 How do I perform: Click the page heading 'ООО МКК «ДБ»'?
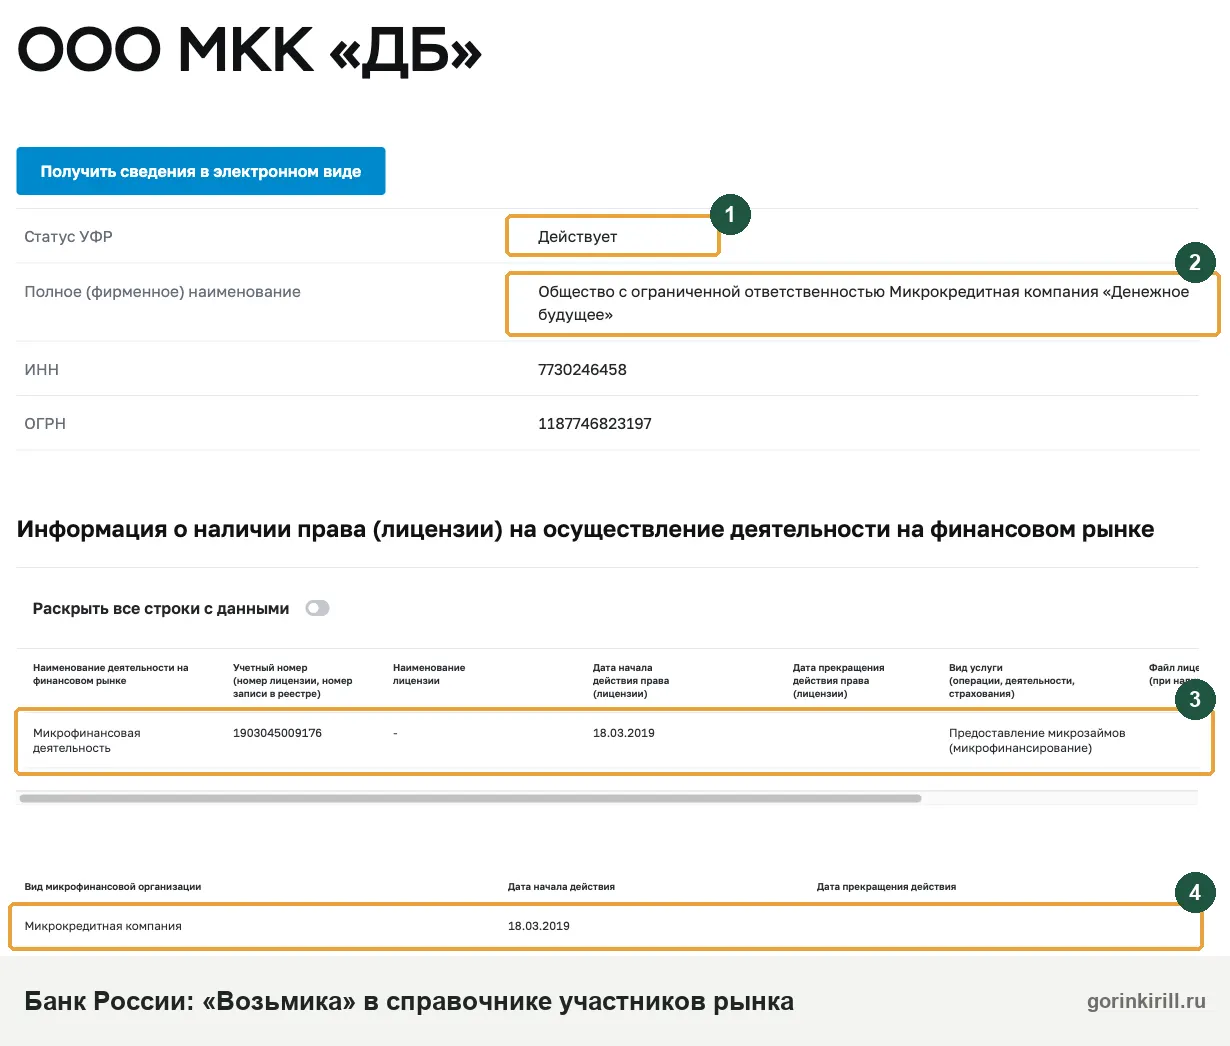(x=250, y=49)
